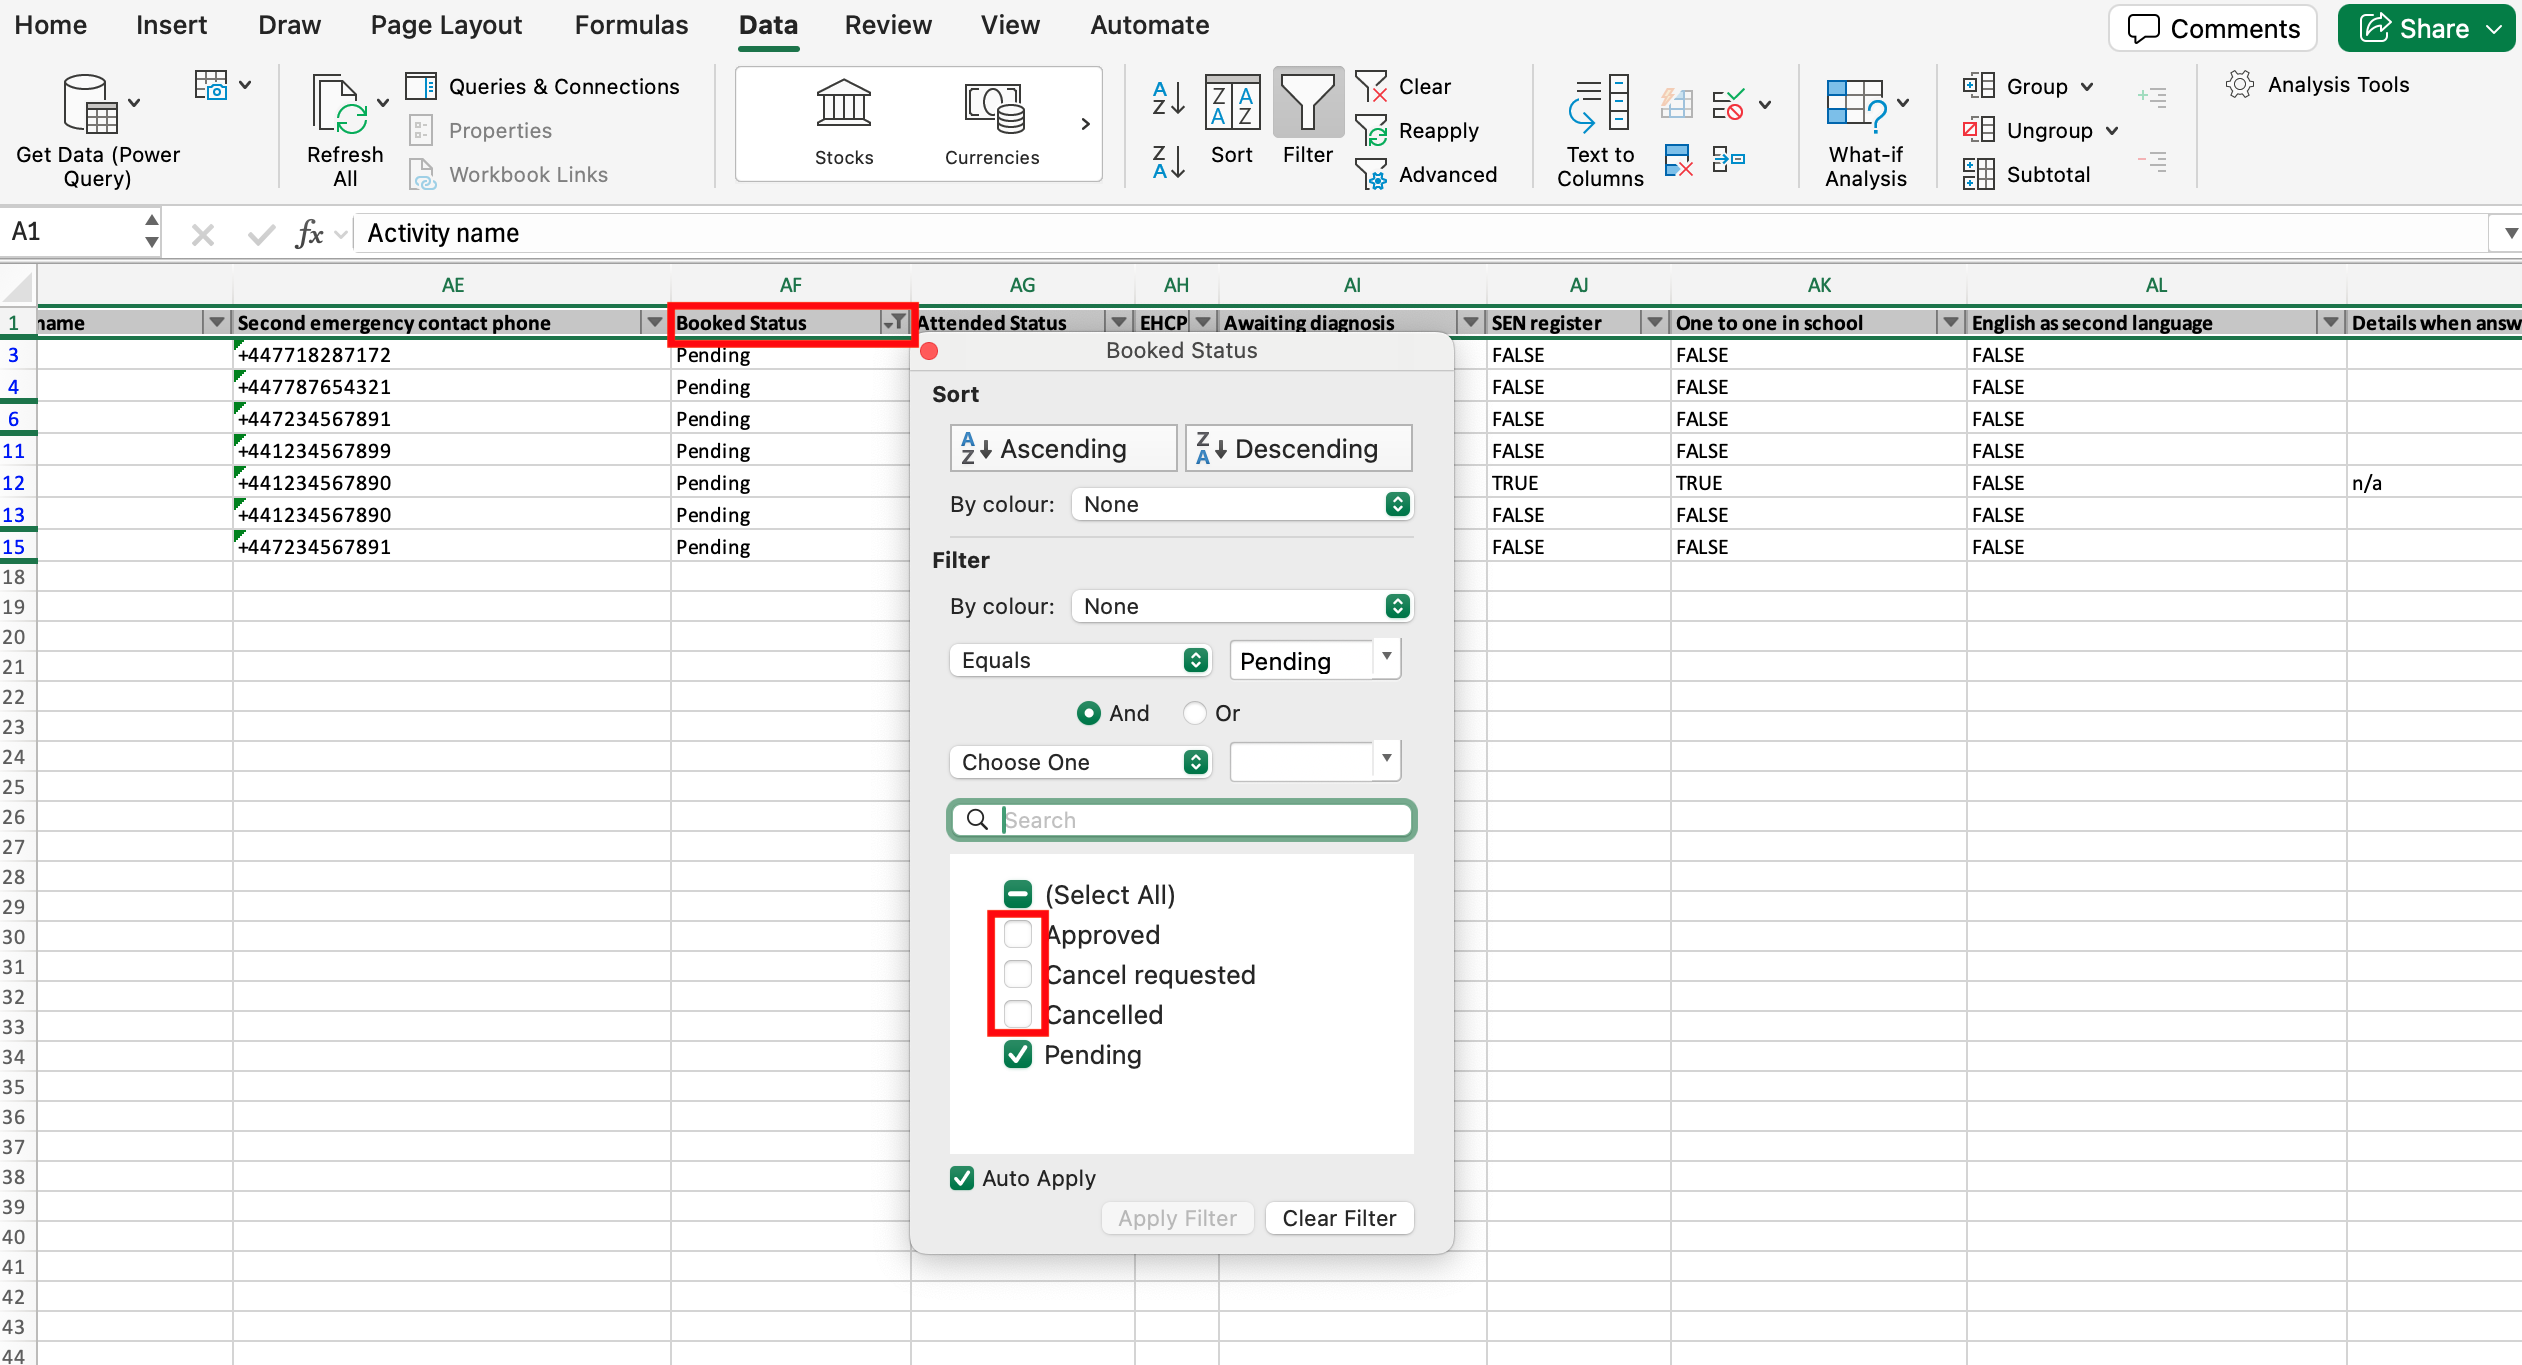This screenshot has height=1365, width=2522.
Task: Open Analysis Tools
Action: pyautogui.click(x=2318, y=85)
